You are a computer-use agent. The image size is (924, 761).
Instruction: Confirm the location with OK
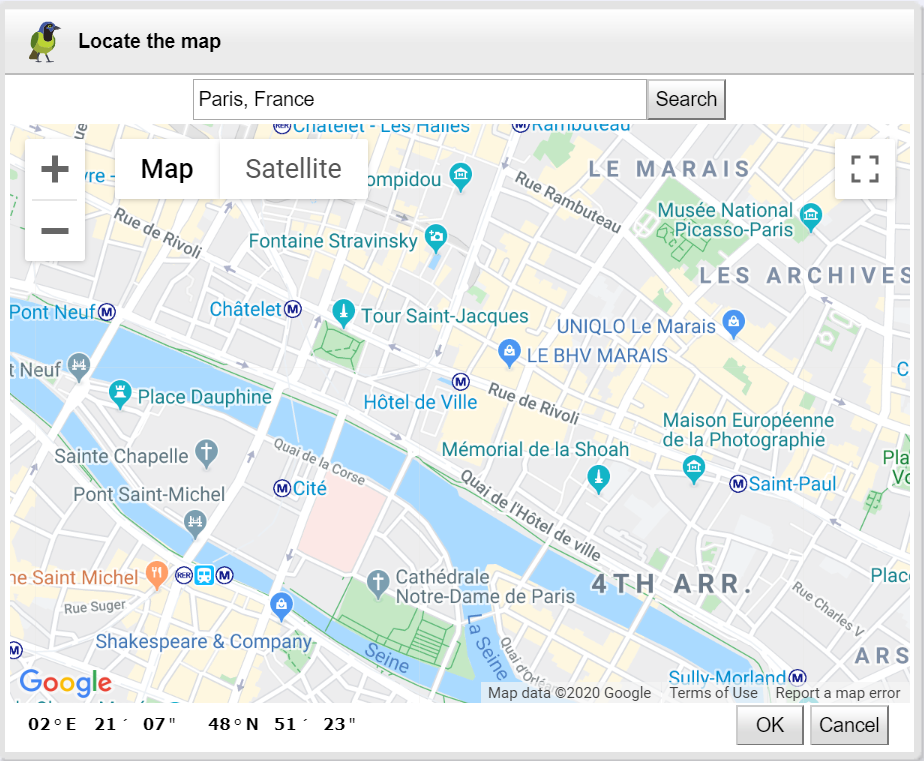770,724
